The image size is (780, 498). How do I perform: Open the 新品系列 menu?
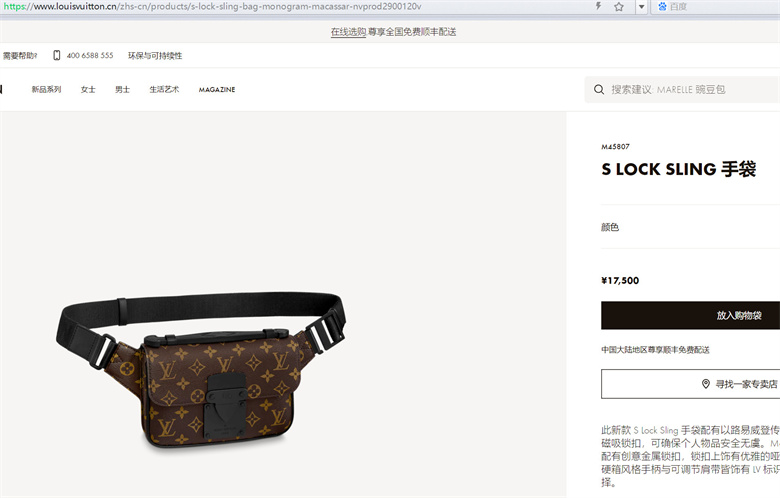(x=46, y=90)
